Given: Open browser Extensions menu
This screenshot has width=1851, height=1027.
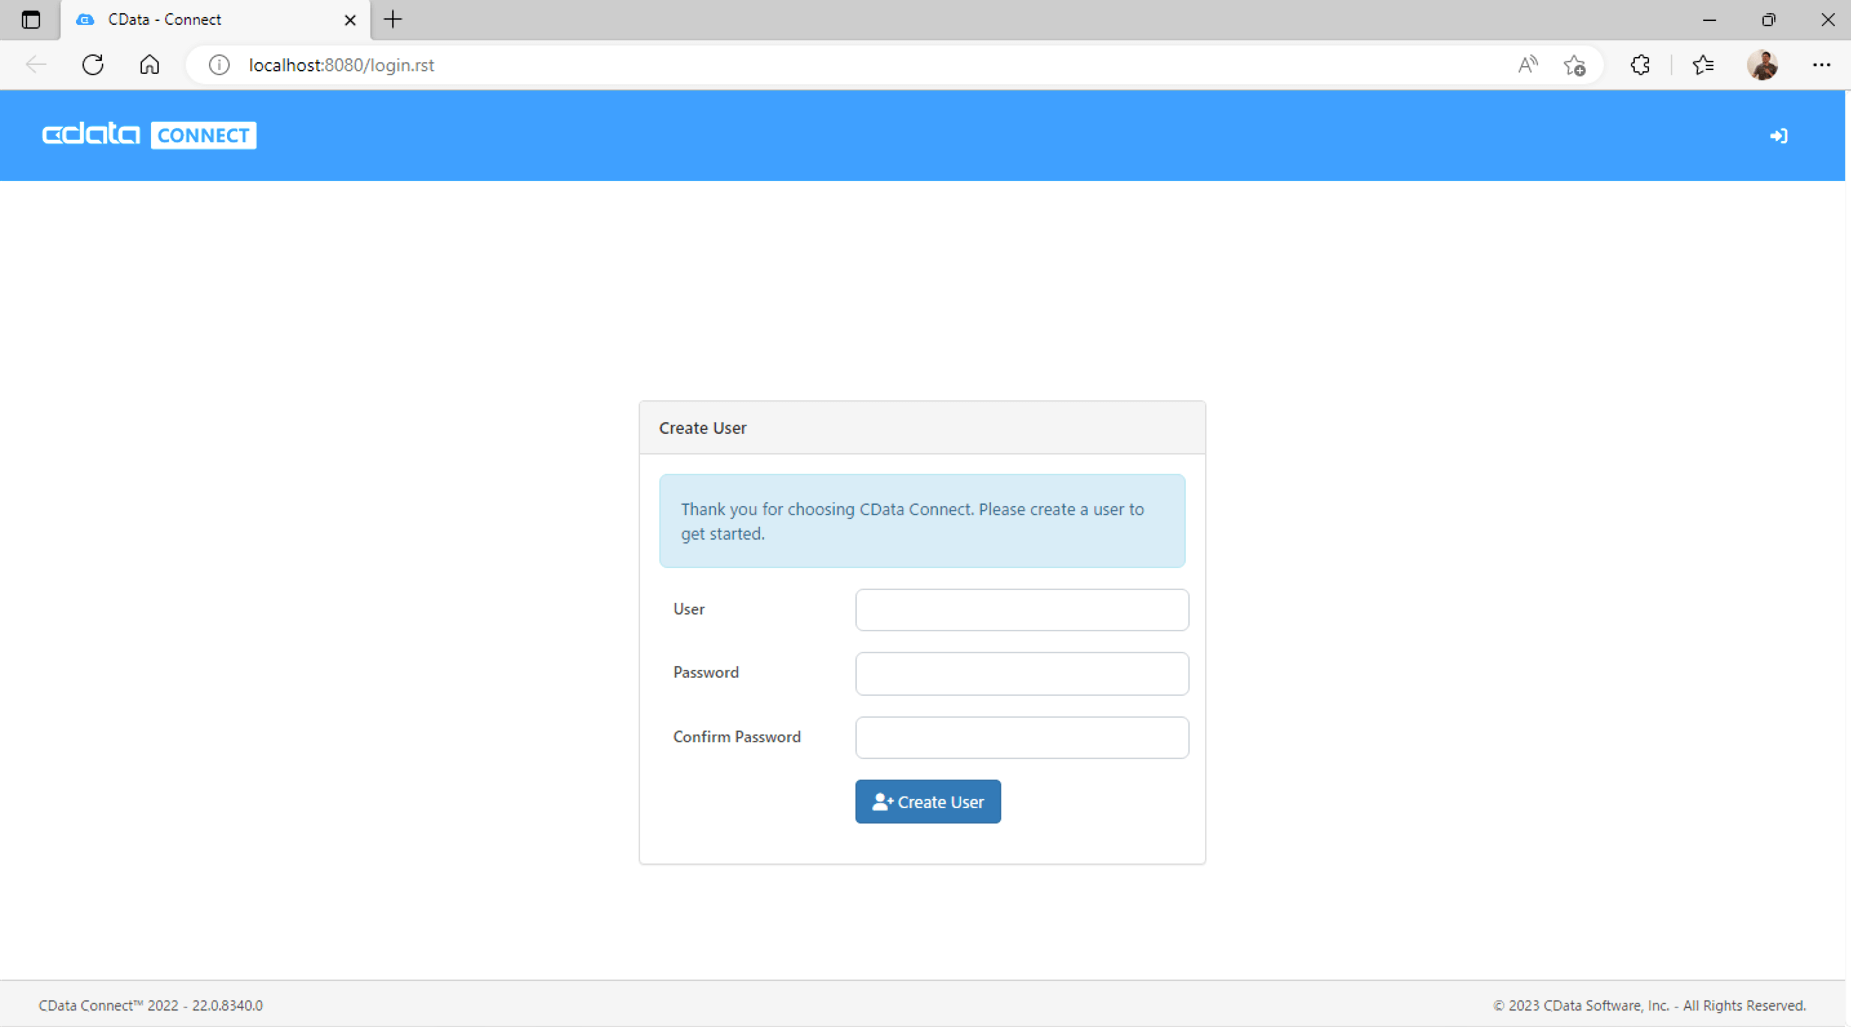Looking at the screenshot, I should 1640,65.
